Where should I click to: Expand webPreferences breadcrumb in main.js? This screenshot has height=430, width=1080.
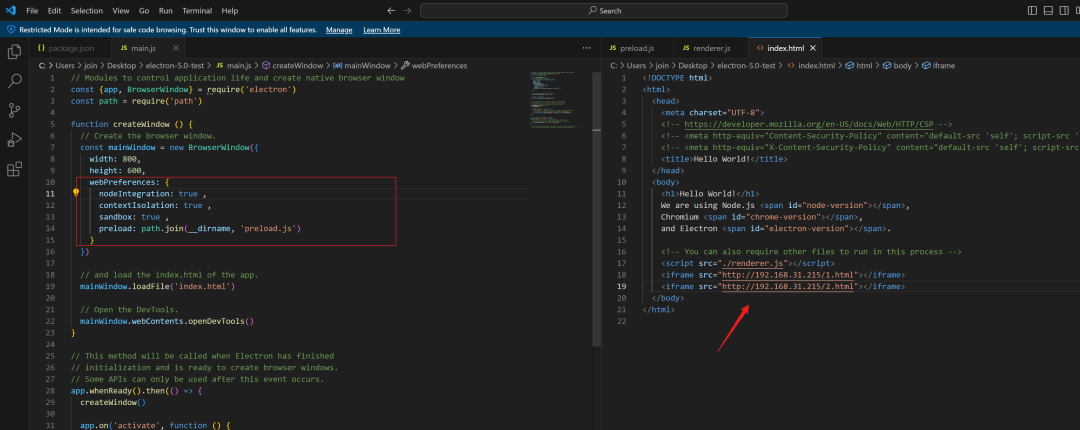pyautogui.click(x=434, y=65)
